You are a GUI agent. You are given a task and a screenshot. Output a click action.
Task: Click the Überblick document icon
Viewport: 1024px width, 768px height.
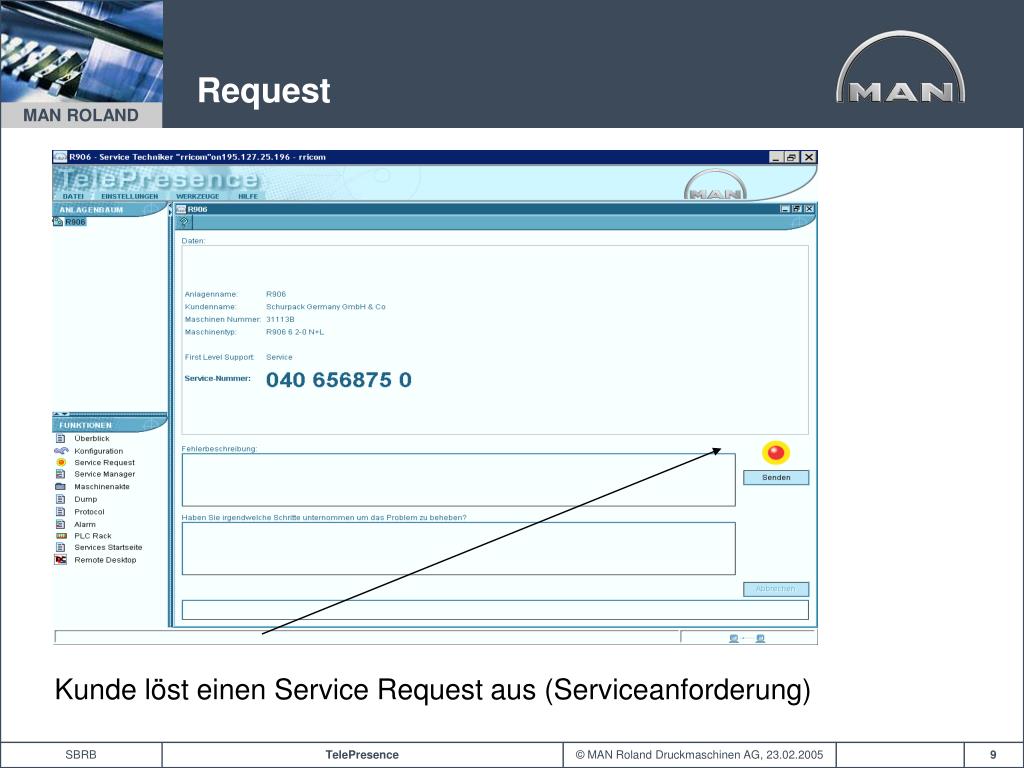point(60,439)
